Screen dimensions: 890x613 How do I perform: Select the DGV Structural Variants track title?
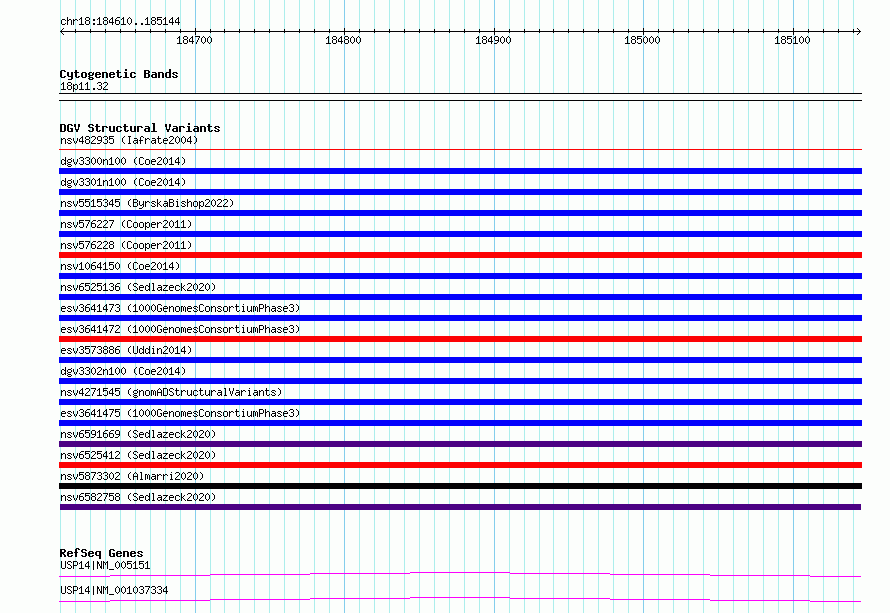[140, 128]
